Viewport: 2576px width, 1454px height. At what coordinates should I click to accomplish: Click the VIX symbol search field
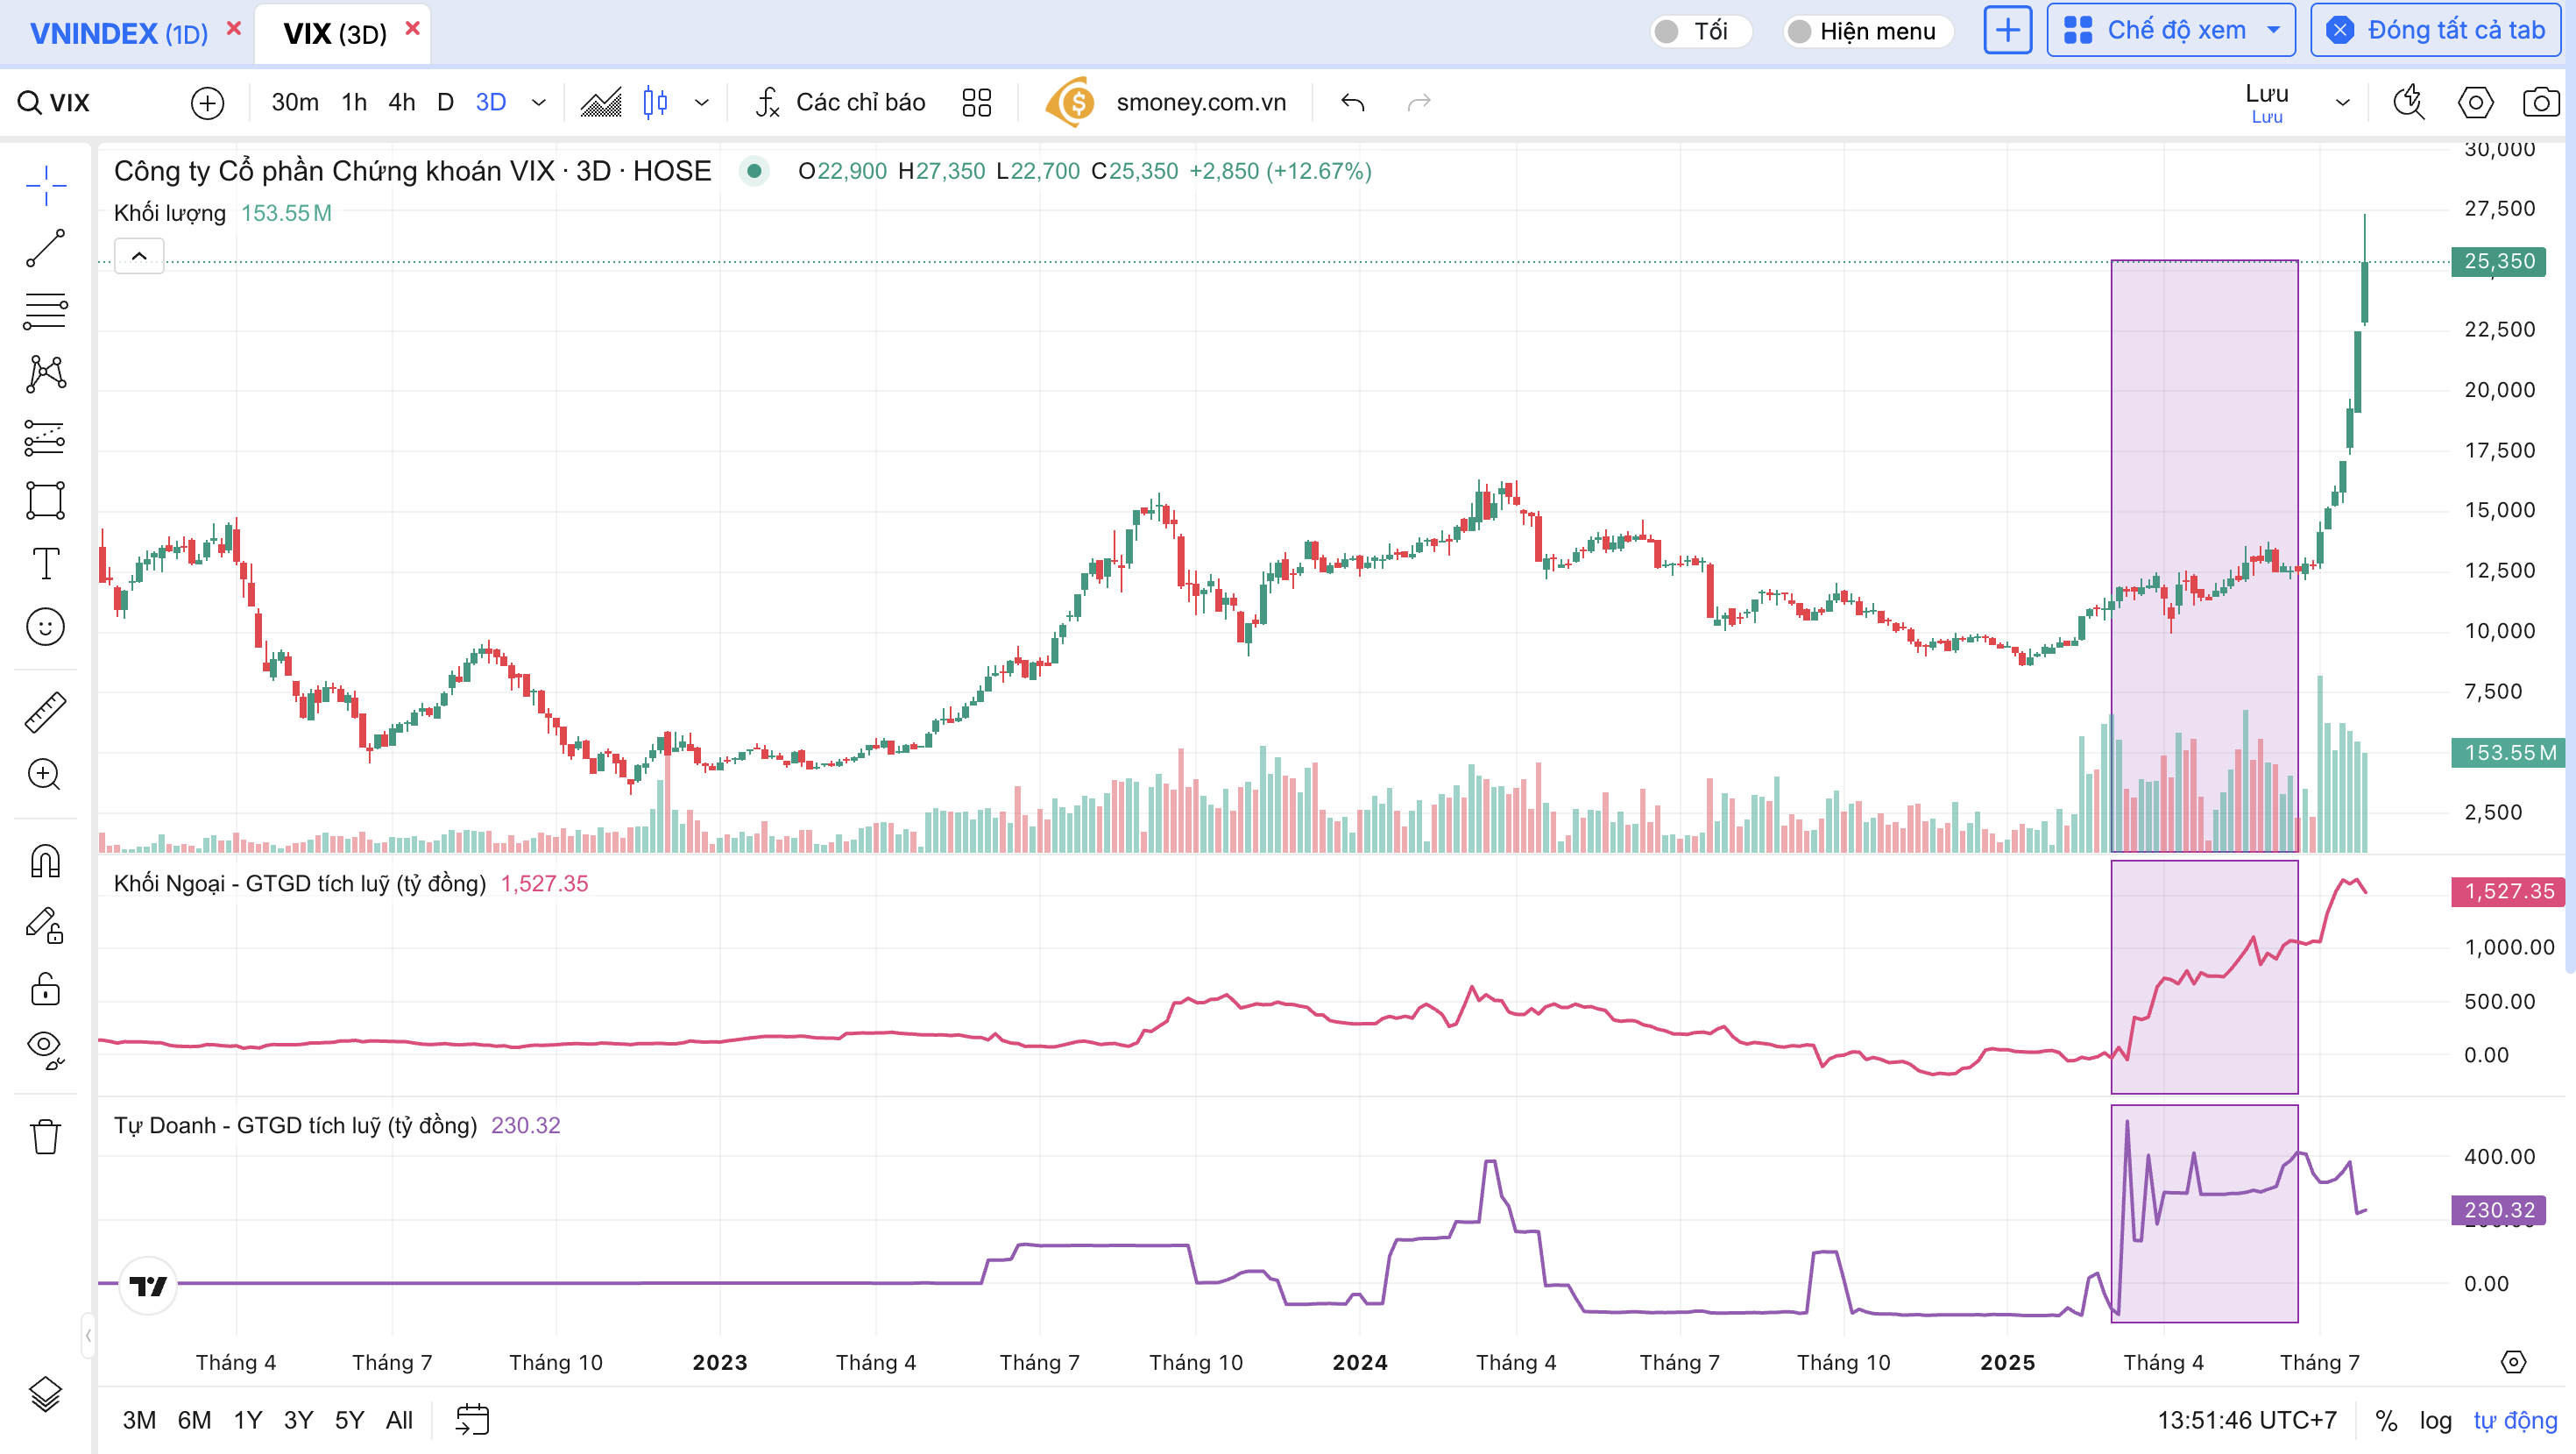pos(70,102)
